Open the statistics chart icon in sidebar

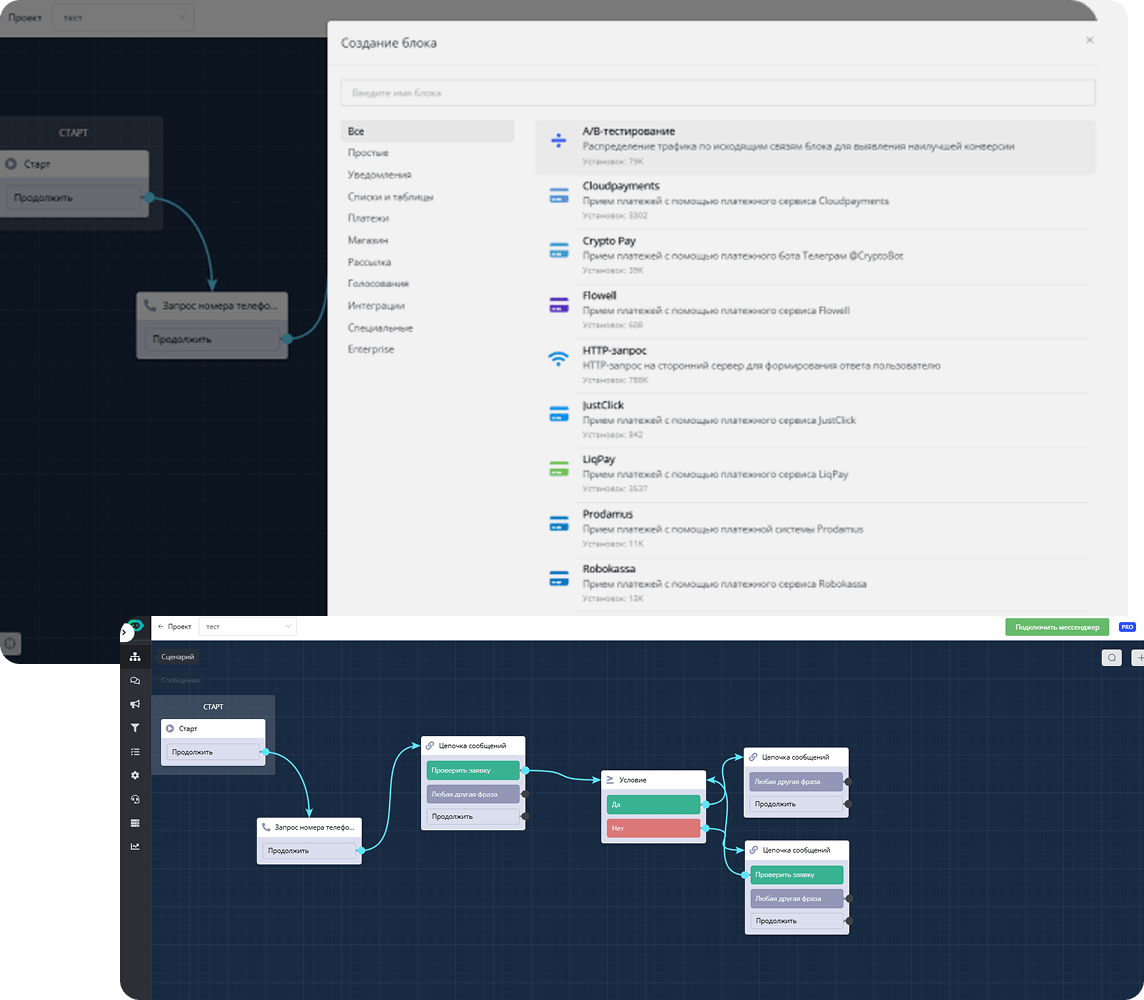pyautogui.click(x=135, y=846)
